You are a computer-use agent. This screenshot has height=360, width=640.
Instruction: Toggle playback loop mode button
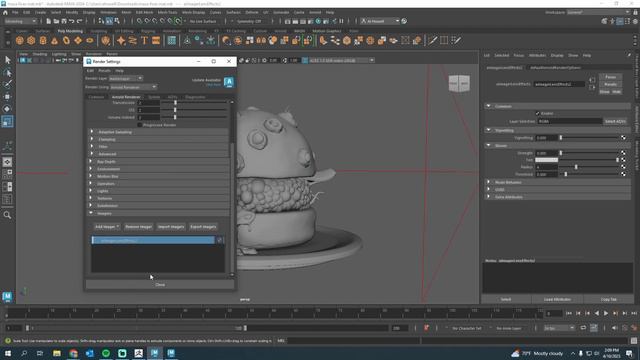(x=583, y=328)
